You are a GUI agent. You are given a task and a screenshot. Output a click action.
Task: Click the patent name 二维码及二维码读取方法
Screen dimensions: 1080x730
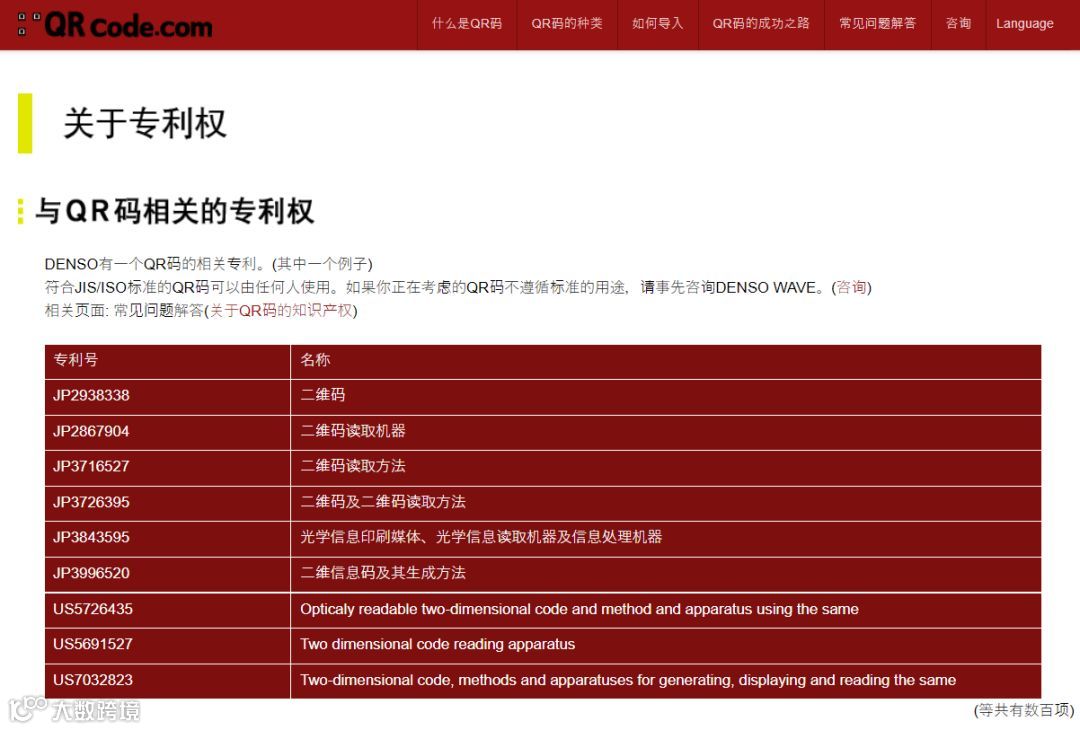(x=383, y=502)
